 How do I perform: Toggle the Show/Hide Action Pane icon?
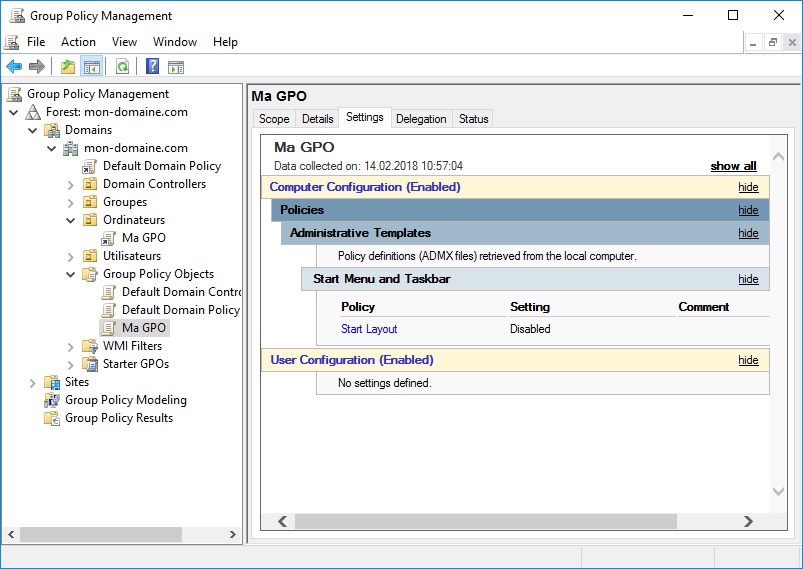pyautogui.click(x=176, y=67)
